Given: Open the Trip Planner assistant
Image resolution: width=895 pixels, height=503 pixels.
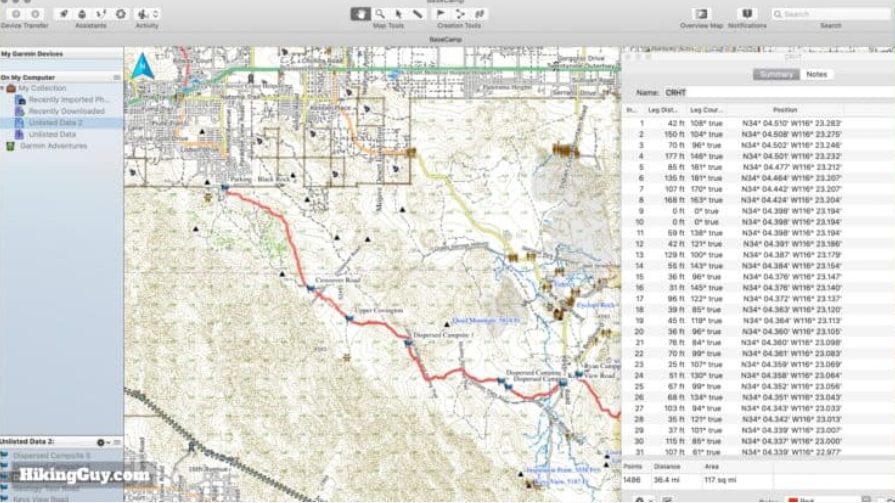Looking at the screenshot, I should tap(63, 14).
